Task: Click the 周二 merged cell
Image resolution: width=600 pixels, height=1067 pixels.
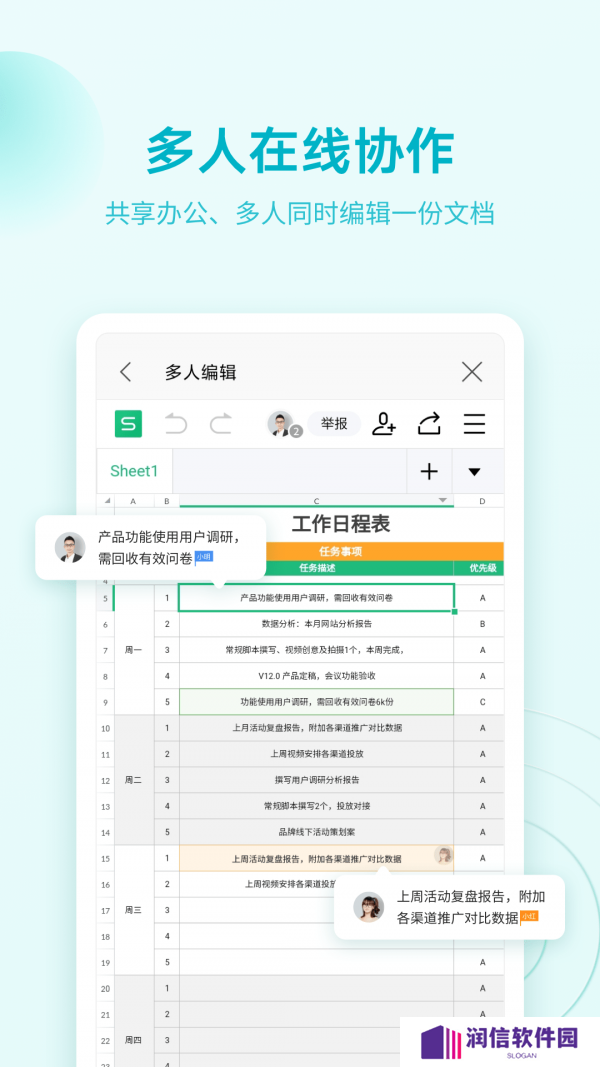Action: 134,781
